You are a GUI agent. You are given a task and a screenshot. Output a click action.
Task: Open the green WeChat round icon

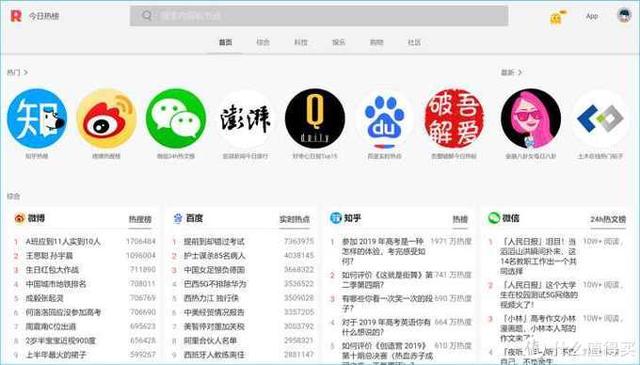coord(176,118)
